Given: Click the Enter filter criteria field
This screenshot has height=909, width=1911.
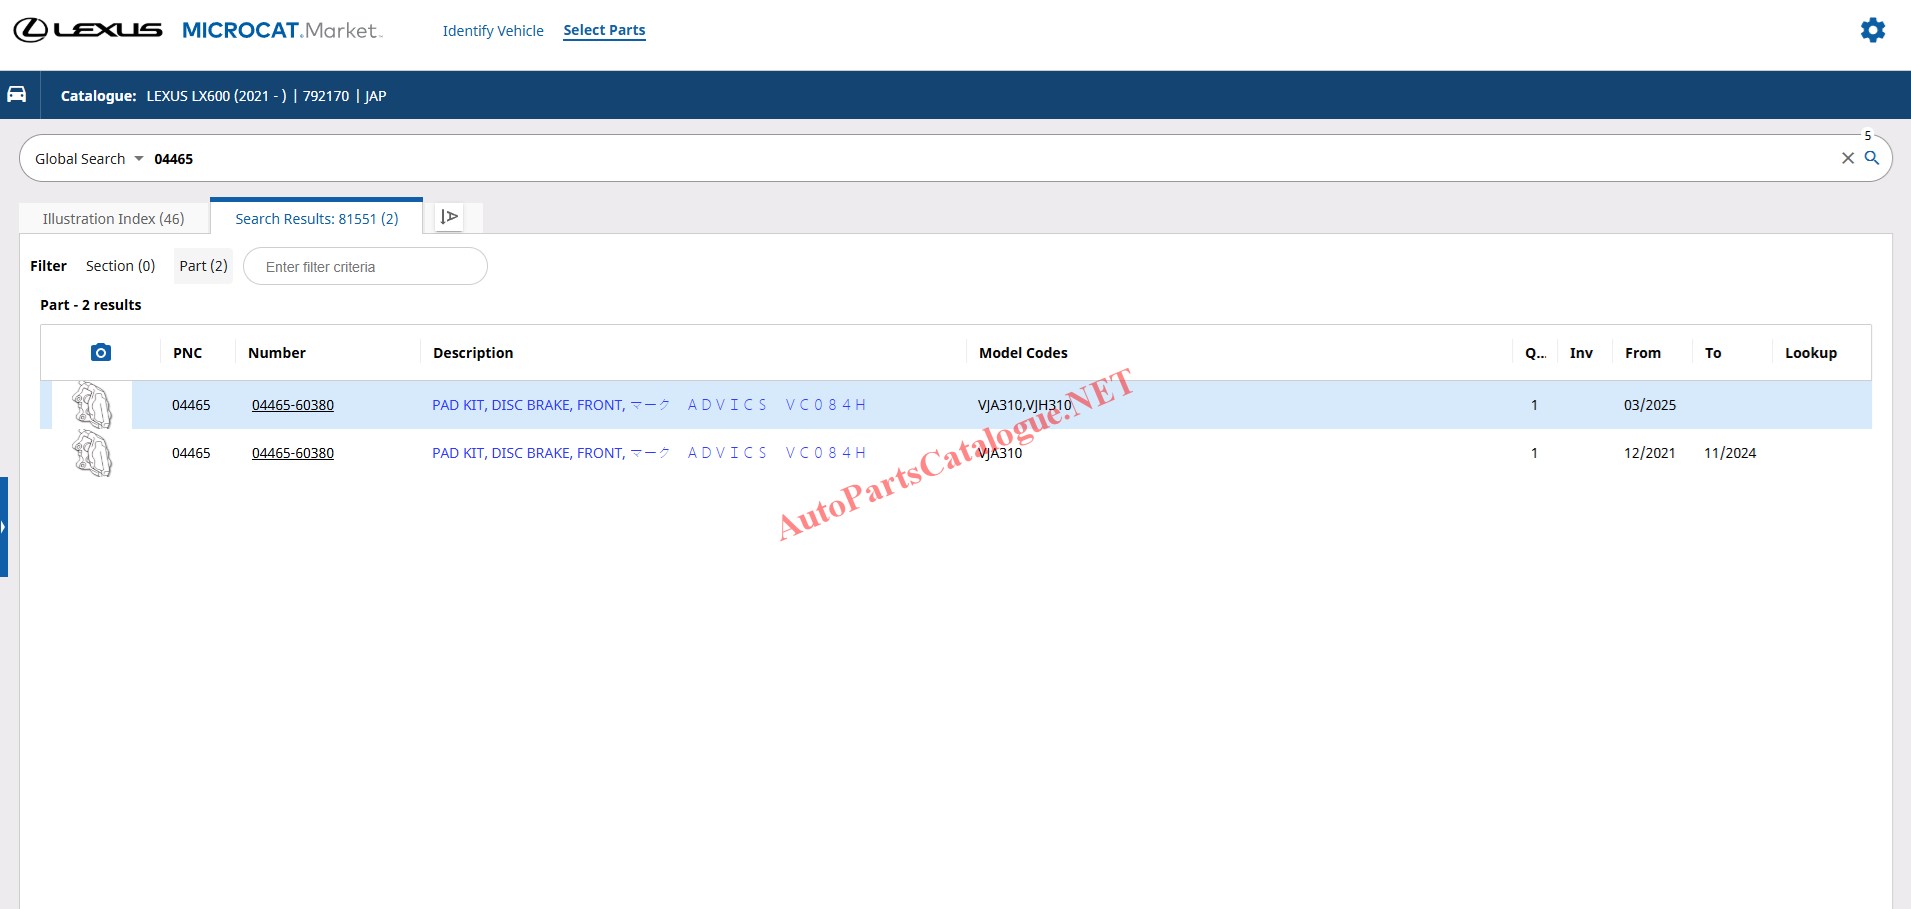Looking at the screenshot, I should pyautogui.click(x=365, y=267).
